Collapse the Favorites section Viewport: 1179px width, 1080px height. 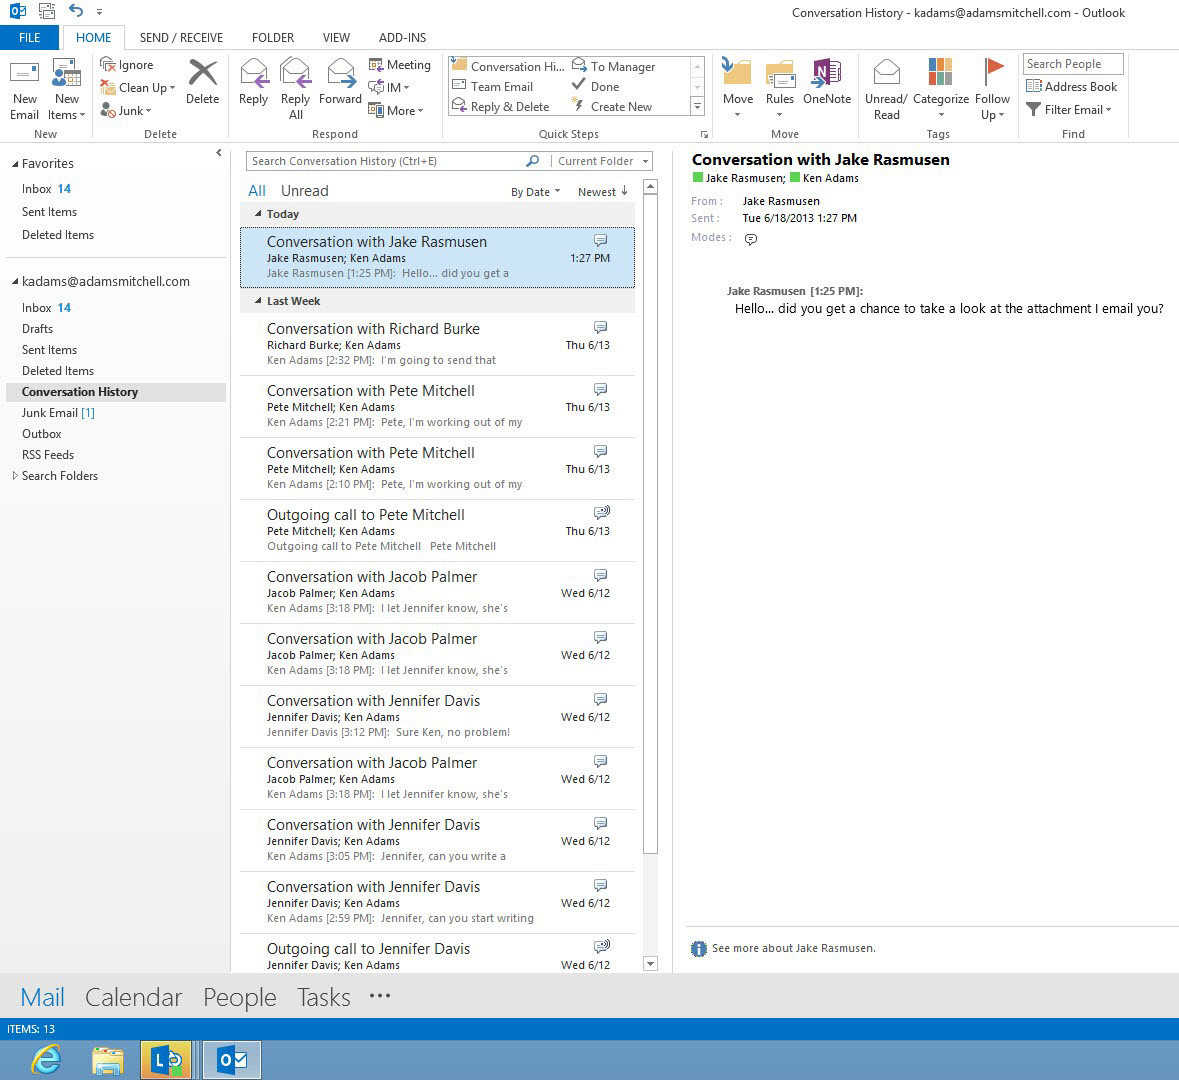14,164
